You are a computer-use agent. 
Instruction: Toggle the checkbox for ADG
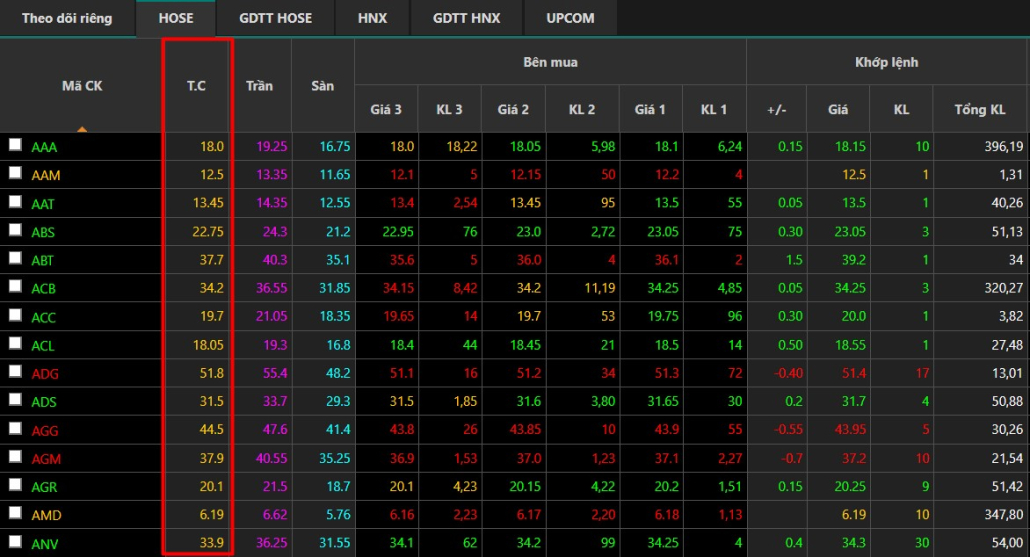[15, 372]
